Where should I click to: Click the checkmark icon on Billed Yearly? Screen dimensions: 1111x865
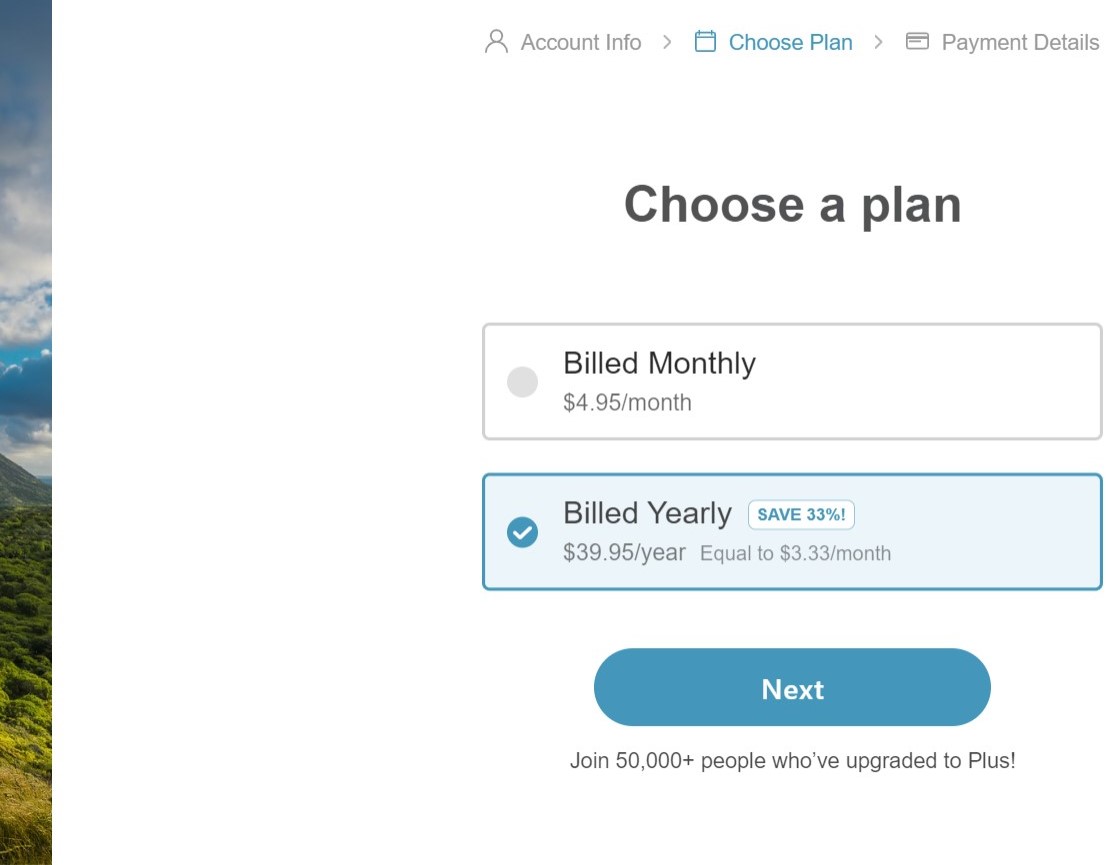pos(522,532)
